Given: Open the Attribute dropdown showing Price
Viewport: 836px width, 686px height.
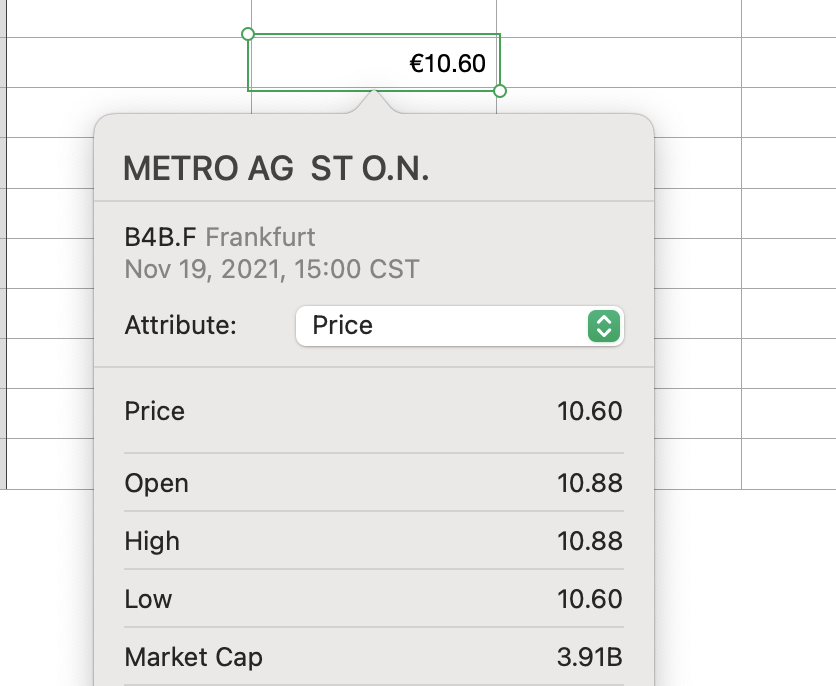Looking at the screenshot, I should click(x=459, y=326).
